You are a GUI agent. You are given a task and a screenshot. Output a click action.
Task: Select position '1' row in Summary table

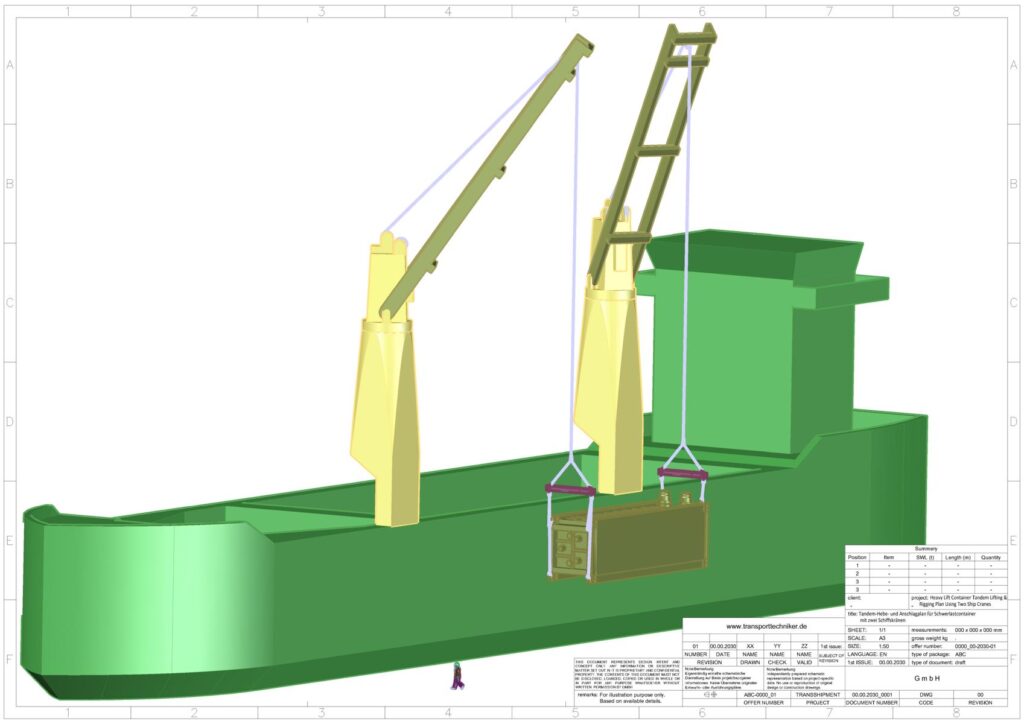pyautogui.click(x=926, y=565)
